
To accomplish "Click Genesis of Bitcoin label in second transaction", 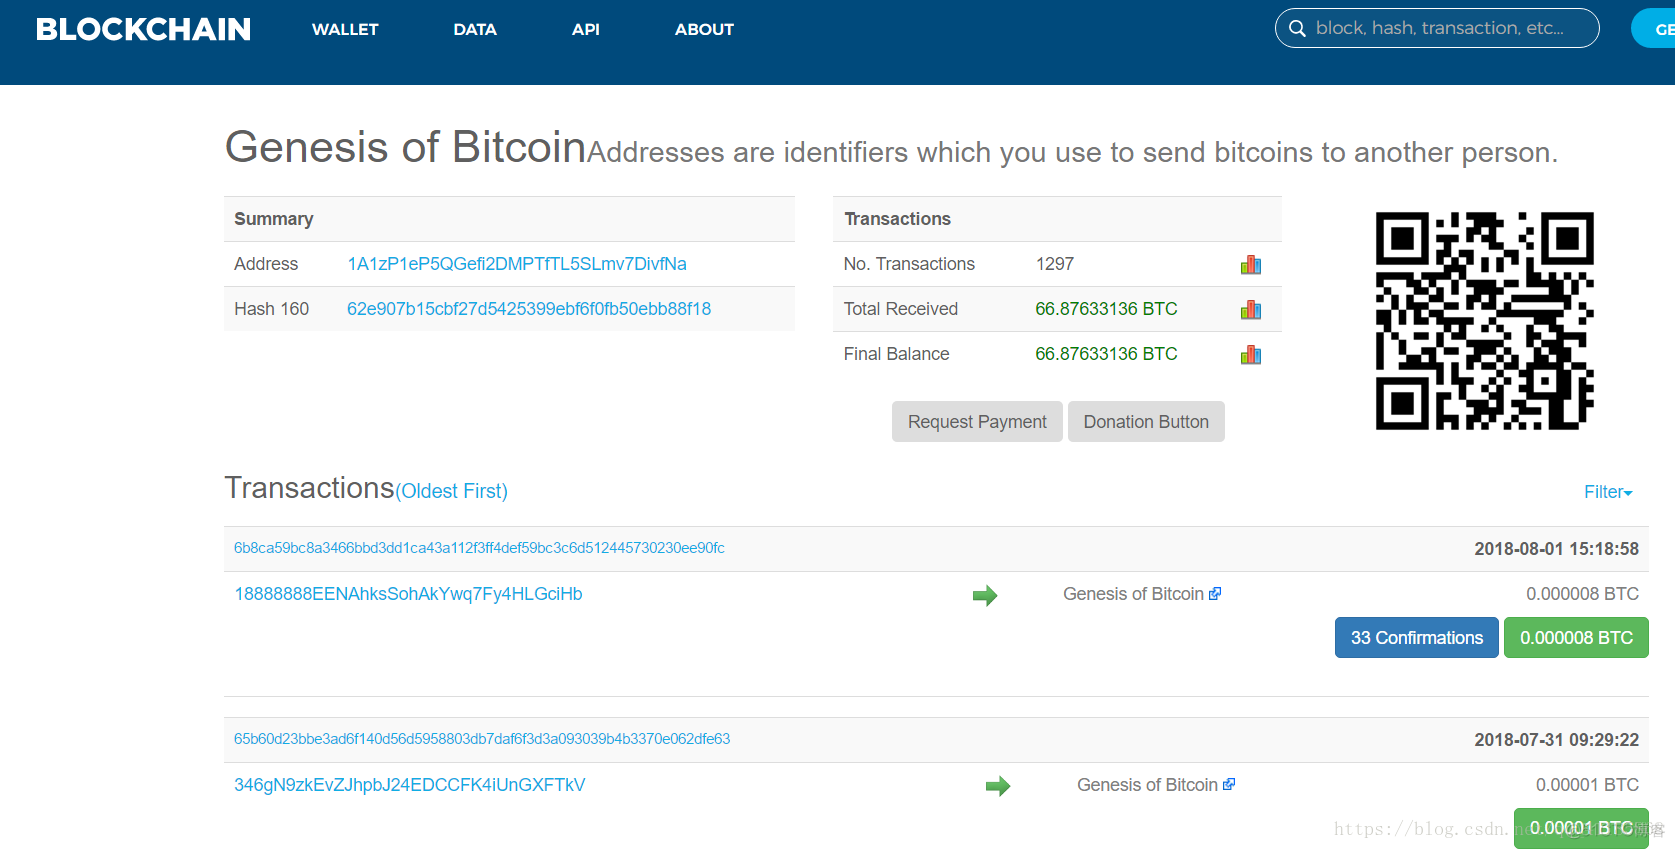I will pyautogui.click(x=1147, y=785).
